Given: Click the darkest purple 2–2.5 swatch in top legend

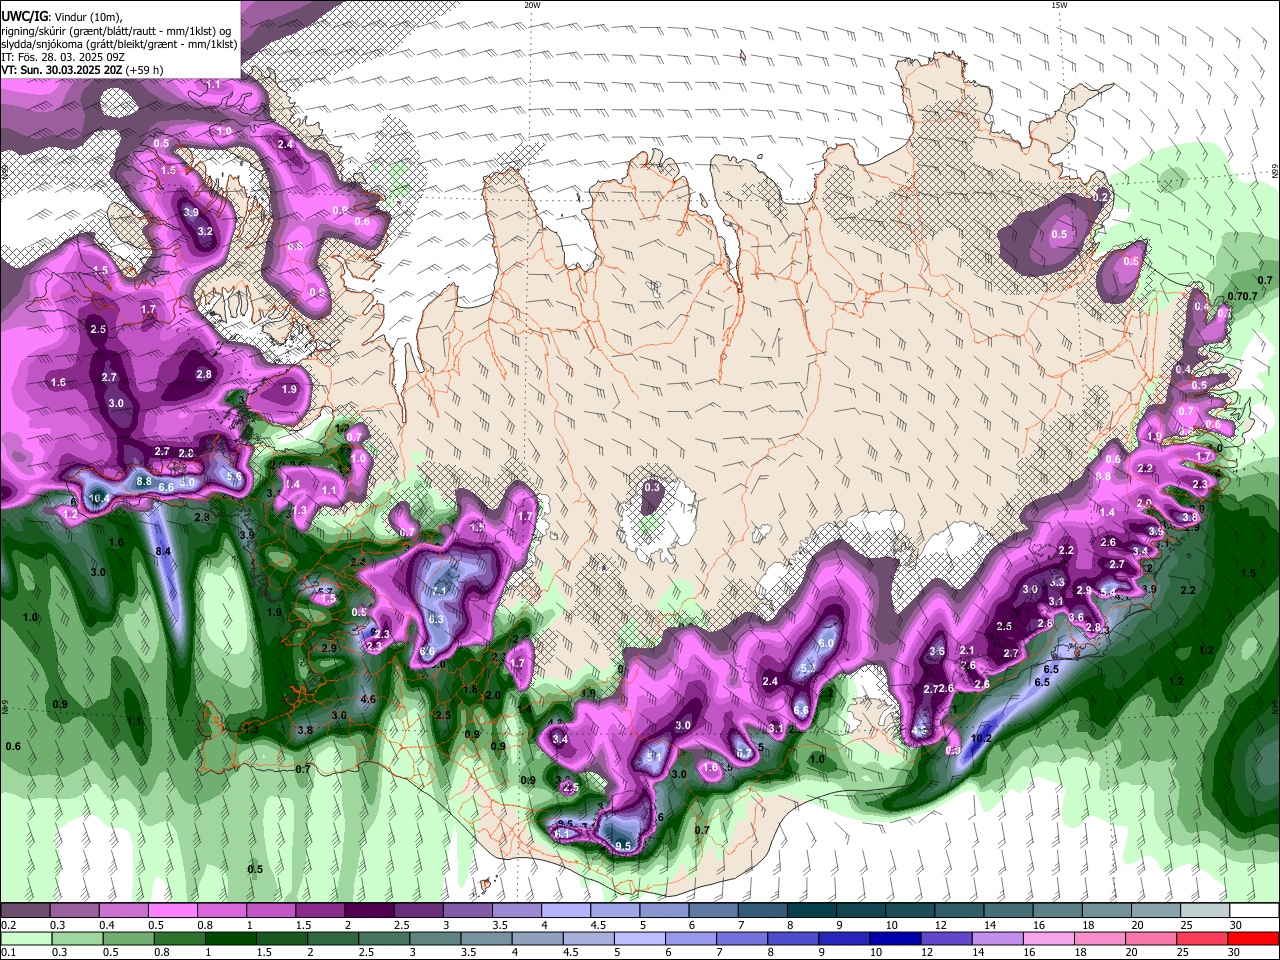Looking at the screenshot, I should tap(369, 911).
